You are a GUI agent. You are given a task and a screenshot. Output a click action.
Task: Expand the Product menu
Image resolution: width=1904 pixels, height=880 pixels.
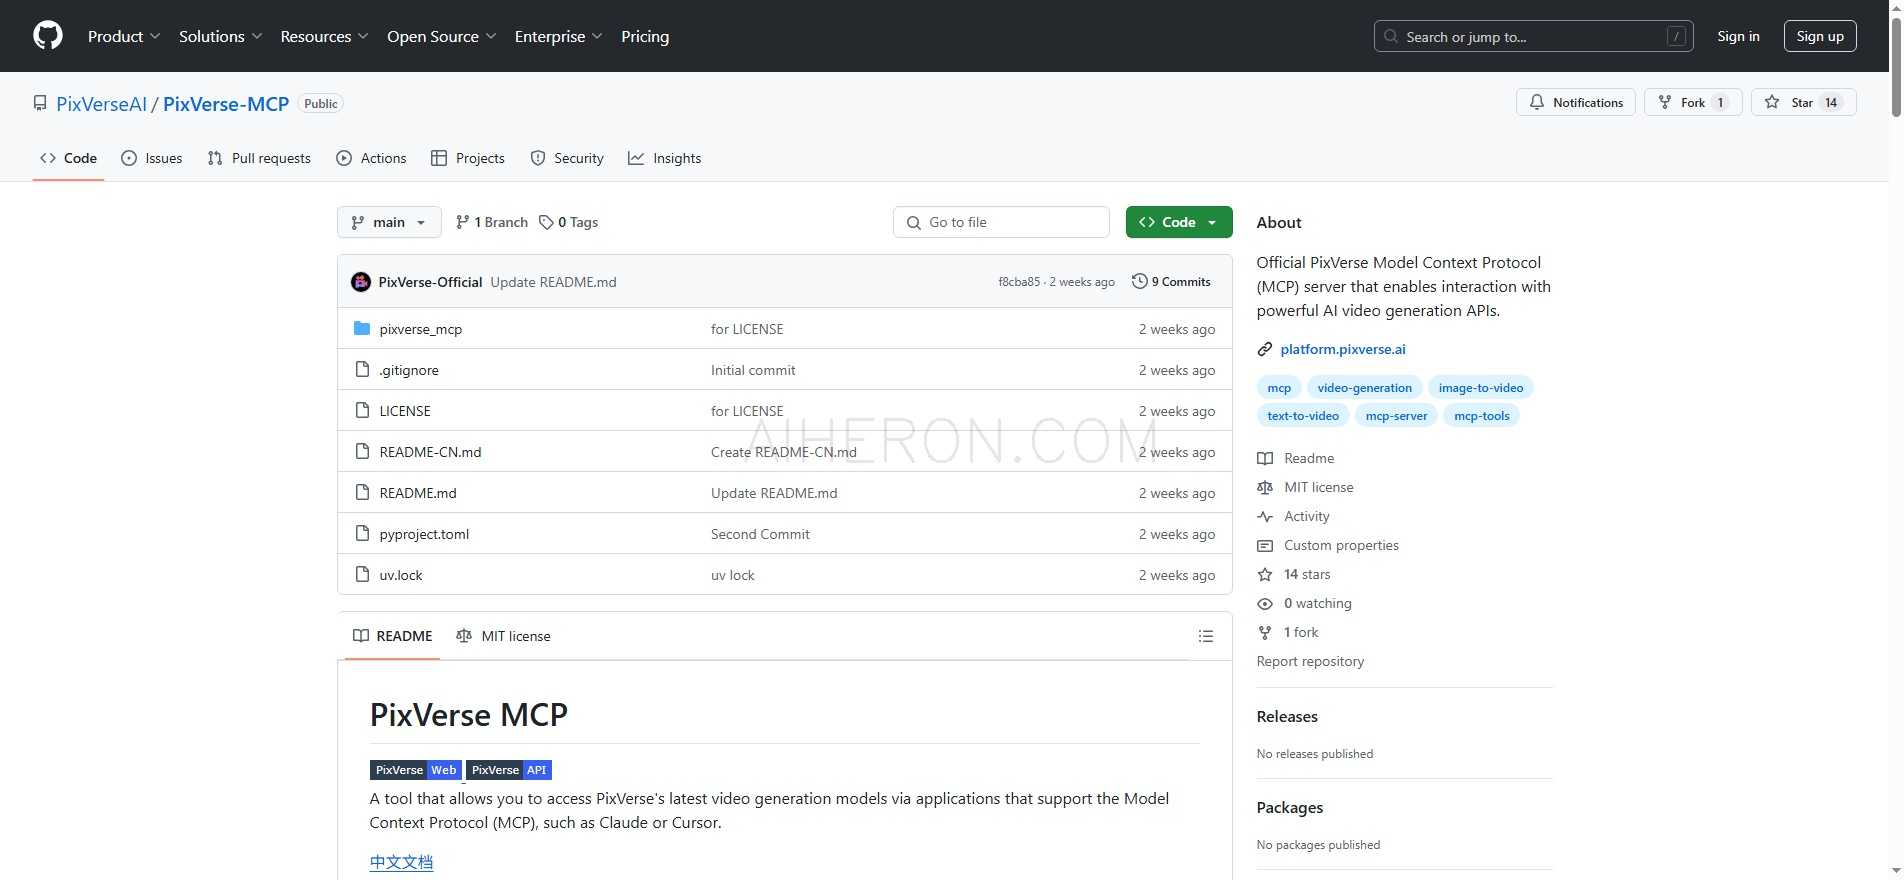[124, 36]
